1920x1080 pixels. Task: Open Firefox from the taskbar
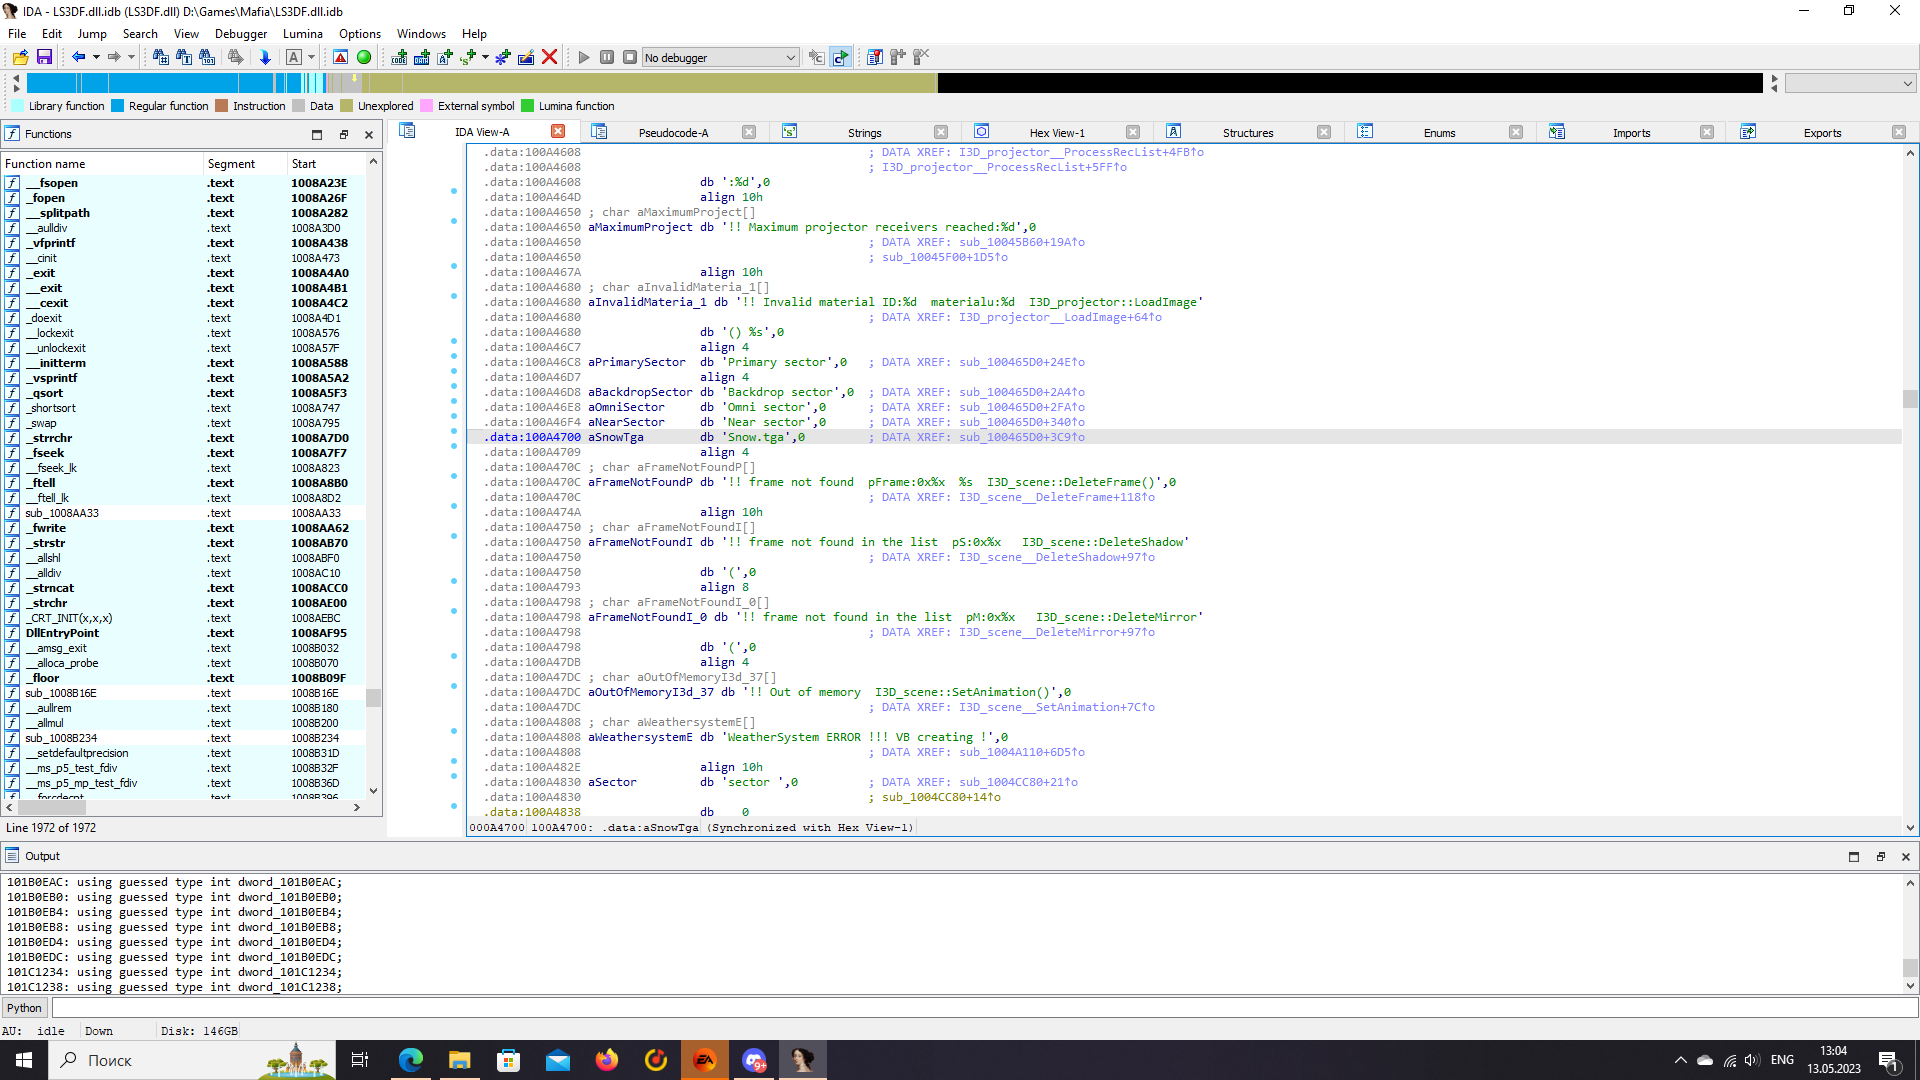(607, 1060)
